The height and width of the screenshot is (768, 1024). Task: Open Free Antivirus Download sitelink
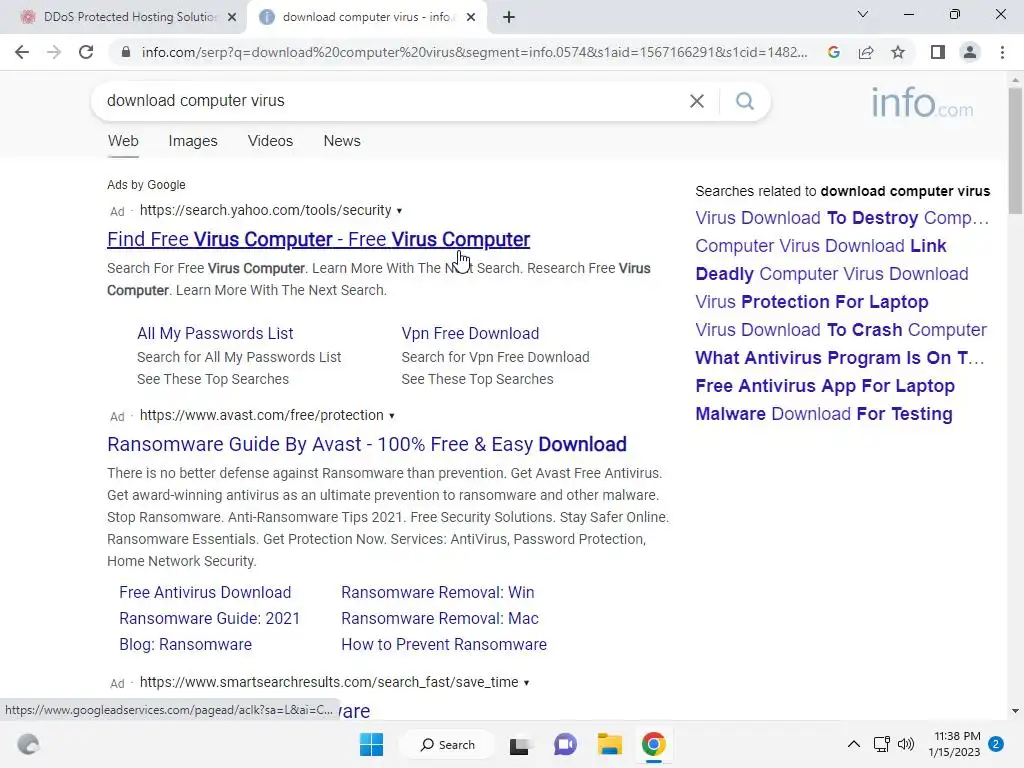(205, 592)
